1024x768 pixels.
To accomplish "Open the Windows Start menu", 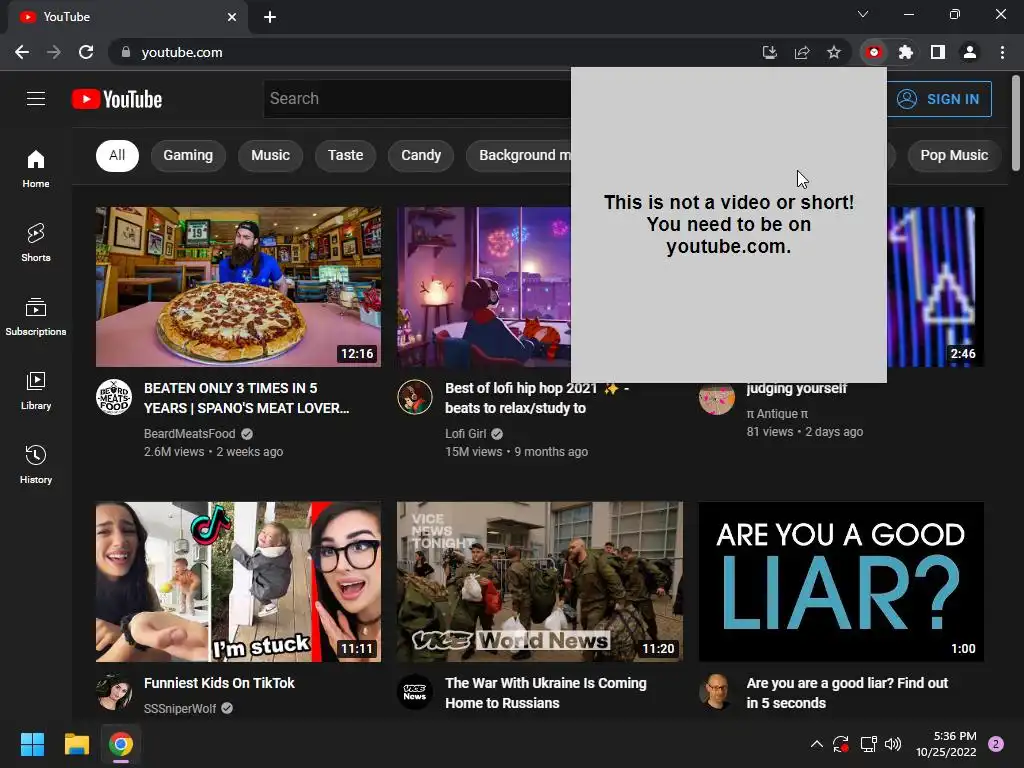I will click(x=32, y=744).
